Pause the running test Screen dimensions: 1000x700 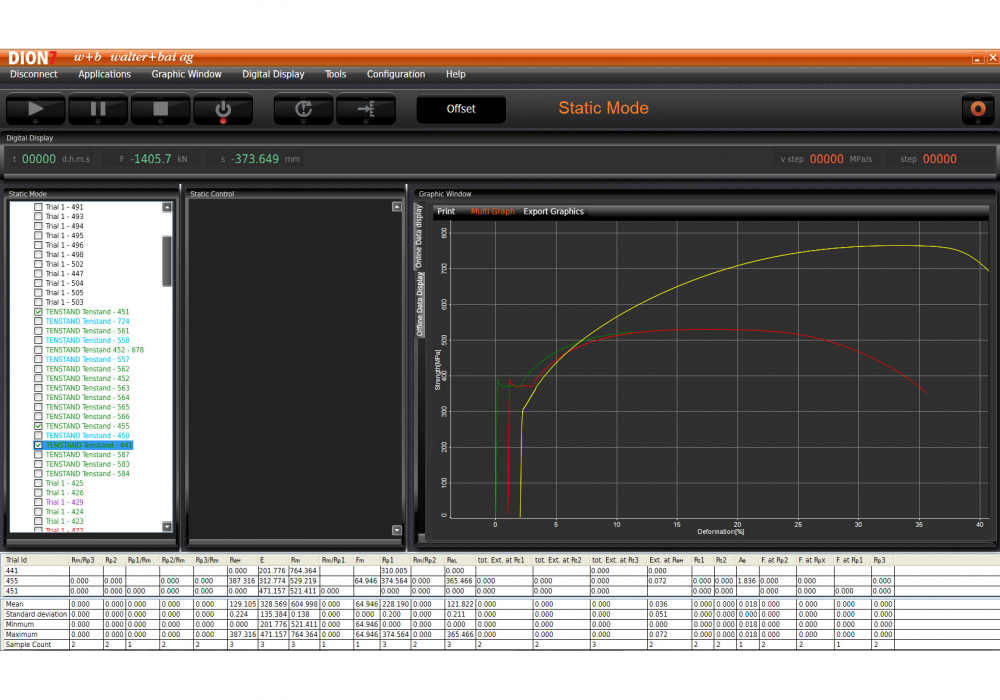click(x=98, y=109)
